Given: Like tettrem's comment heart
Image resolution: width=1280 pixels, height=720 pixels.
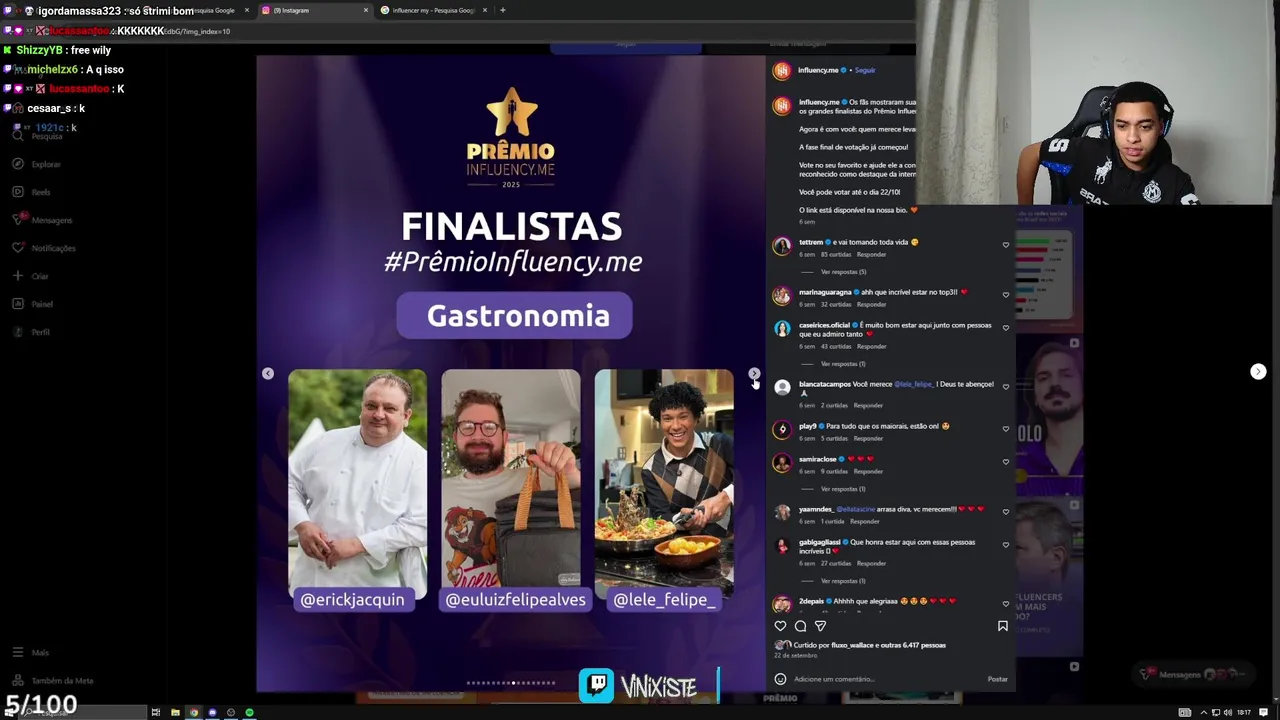Looking at the screenshot, I should coord(1006,245).
